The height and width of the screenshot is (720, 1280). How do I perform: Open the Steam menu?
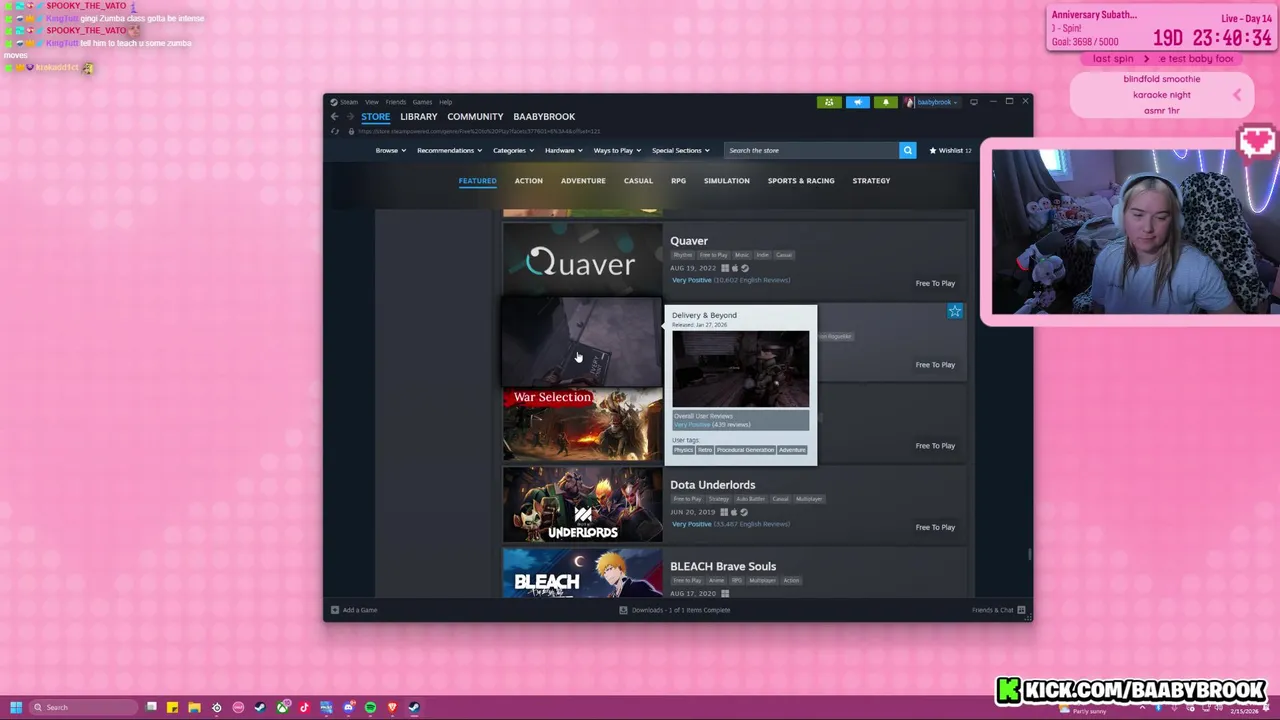point(349,102)
